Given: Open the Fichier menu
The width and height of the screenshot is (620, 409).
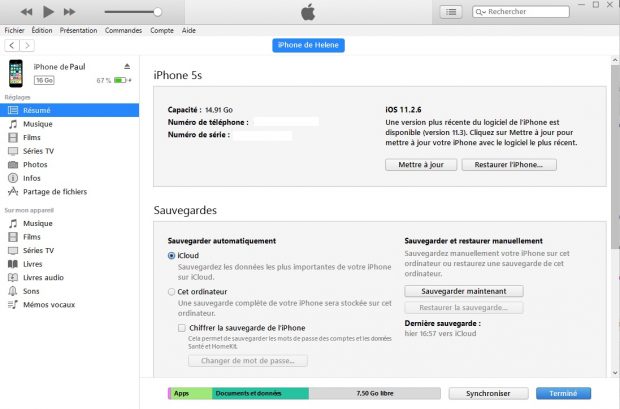Looking at the screenshot, I should 14,30.
